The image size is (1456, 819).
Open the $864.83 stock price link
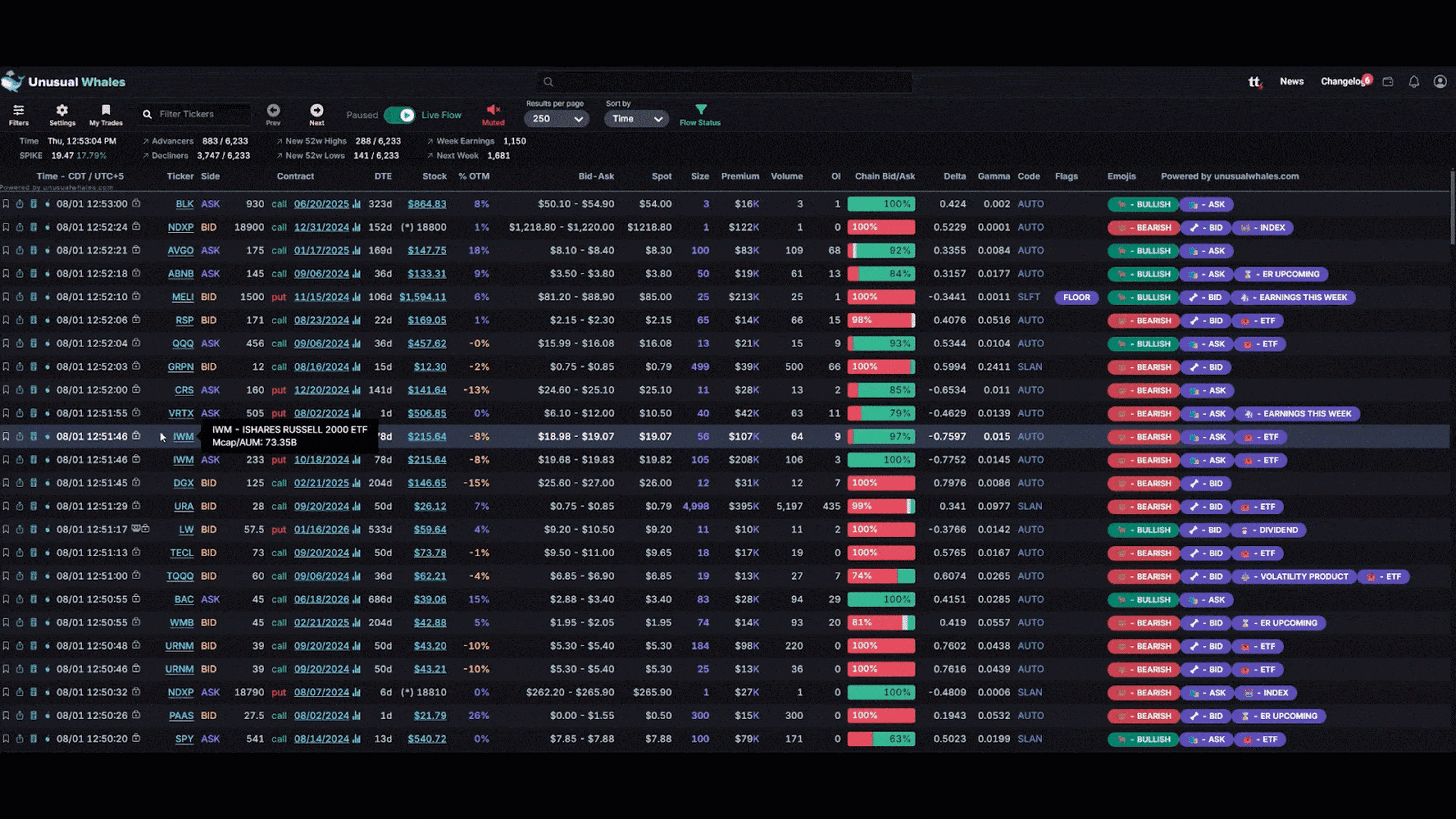[x=427, y=204]
